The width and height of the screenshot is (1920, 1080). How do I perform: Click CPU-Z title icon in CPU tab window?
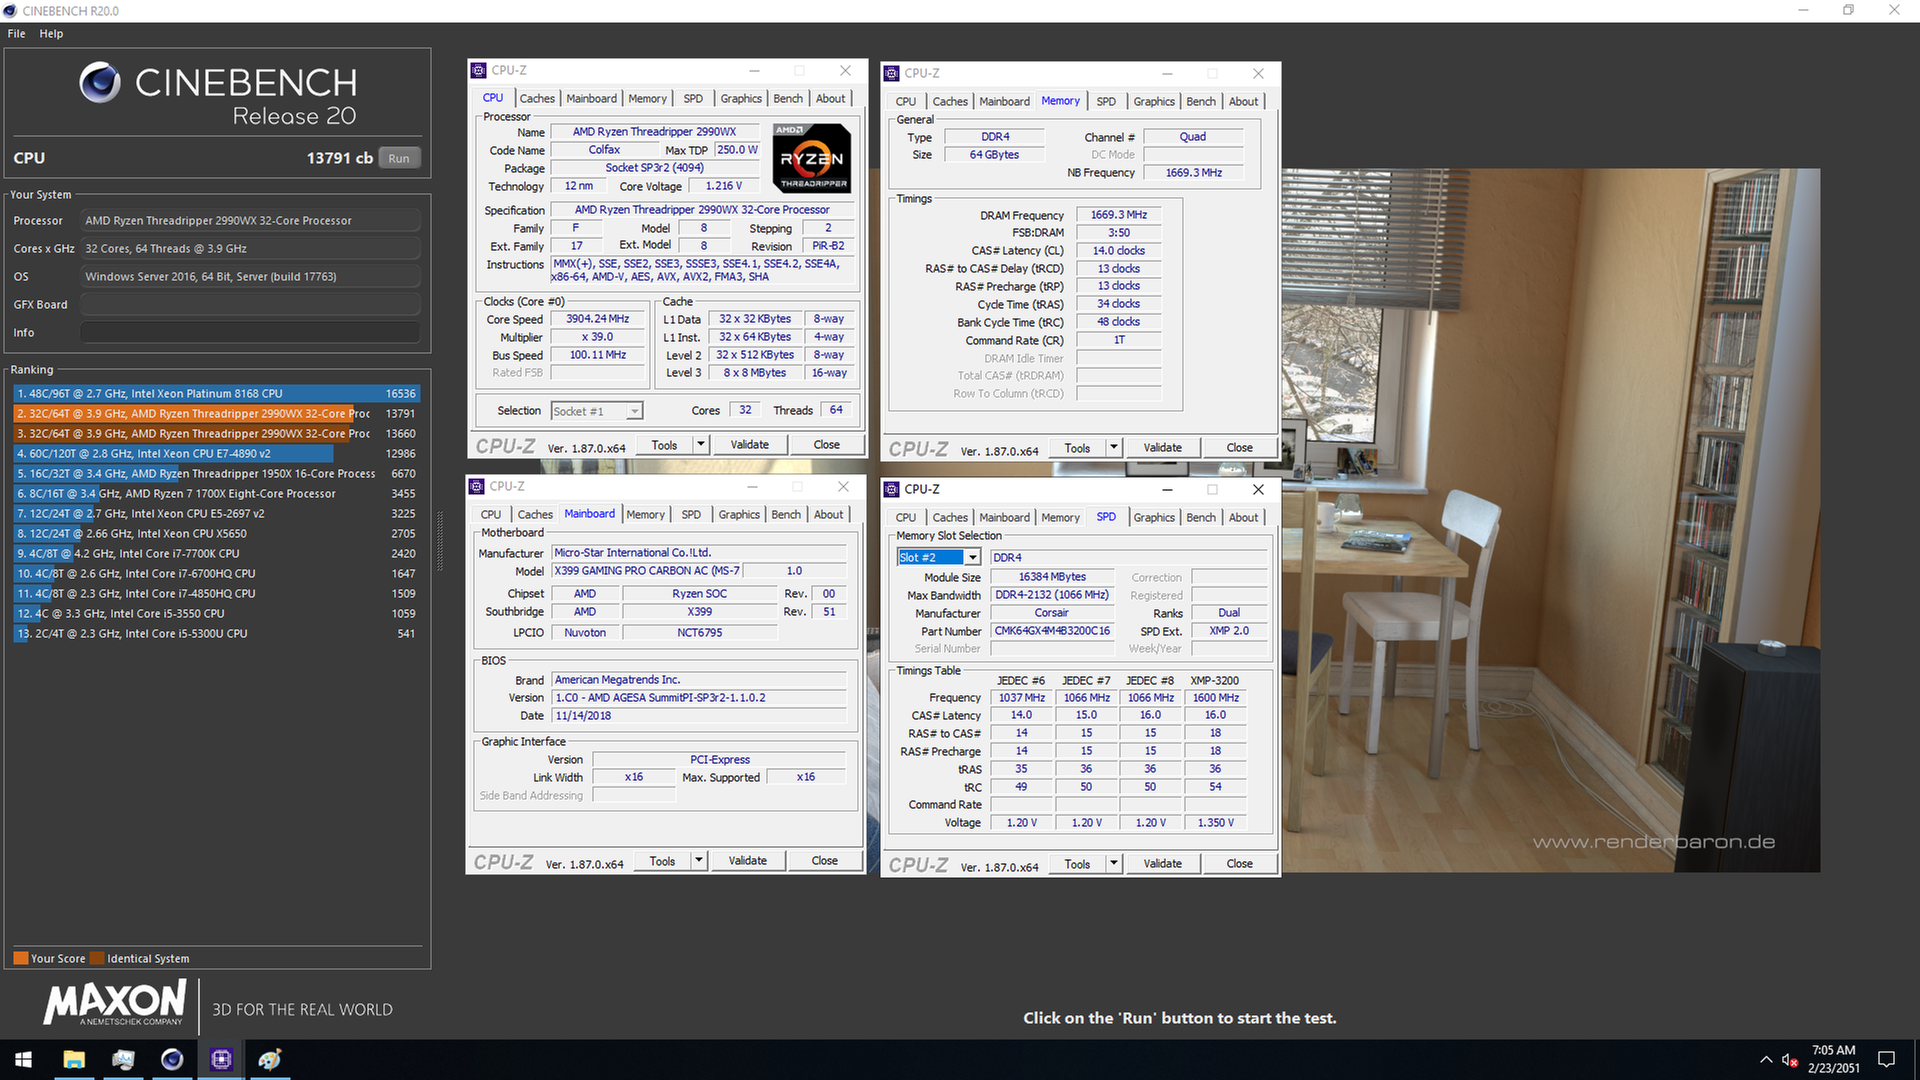479,71
